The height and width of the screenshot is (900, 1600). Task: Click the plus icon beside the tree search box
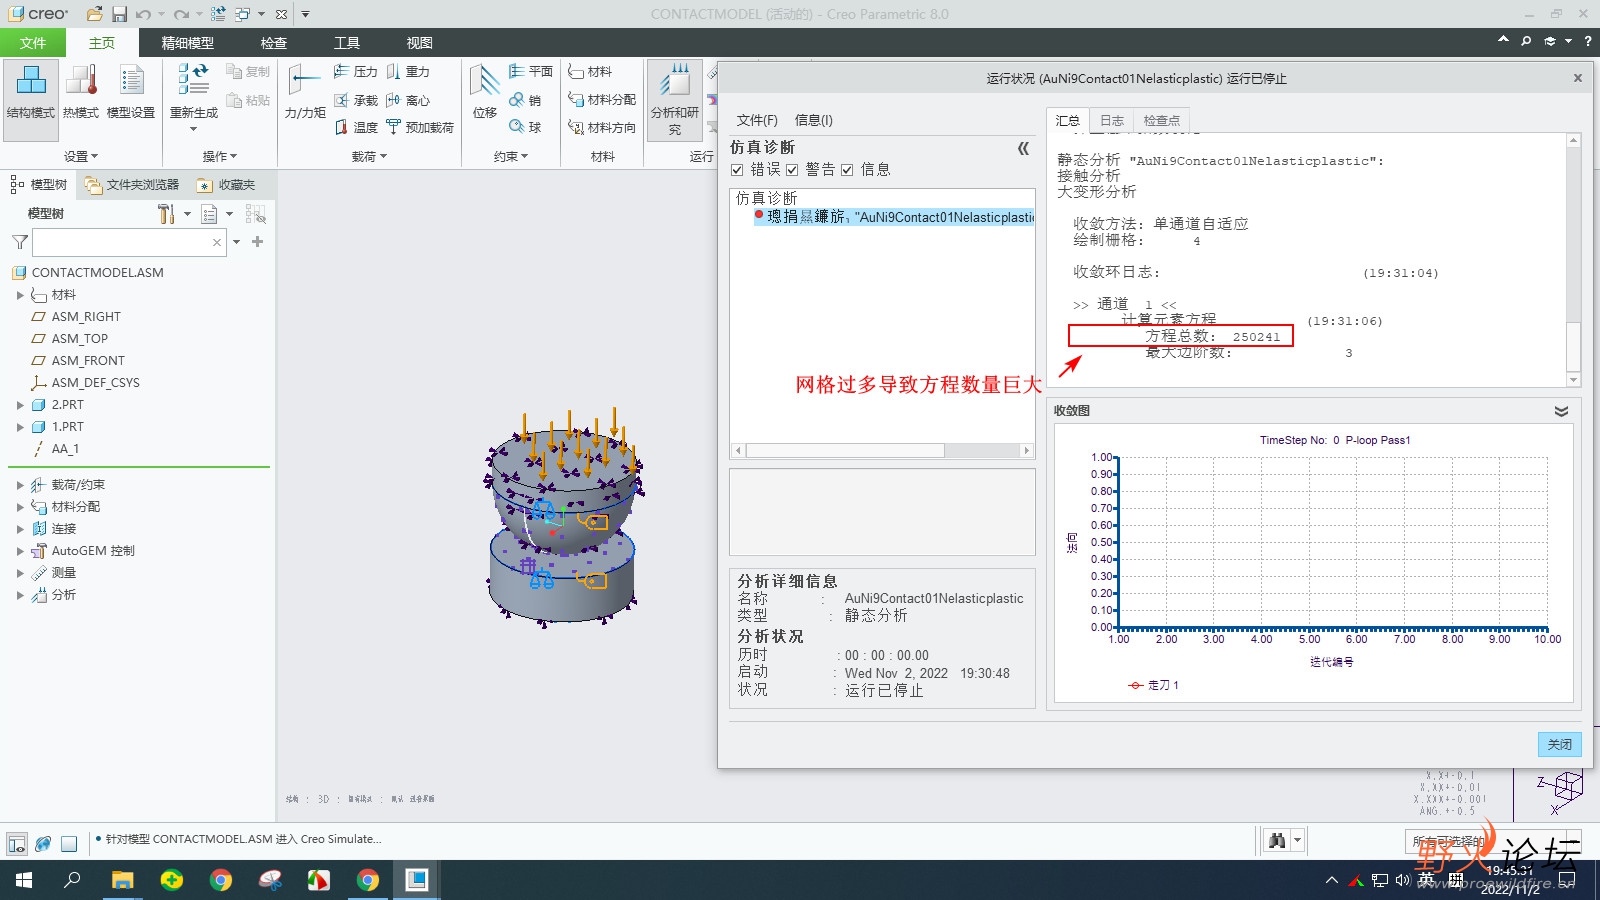pos(257,242)
